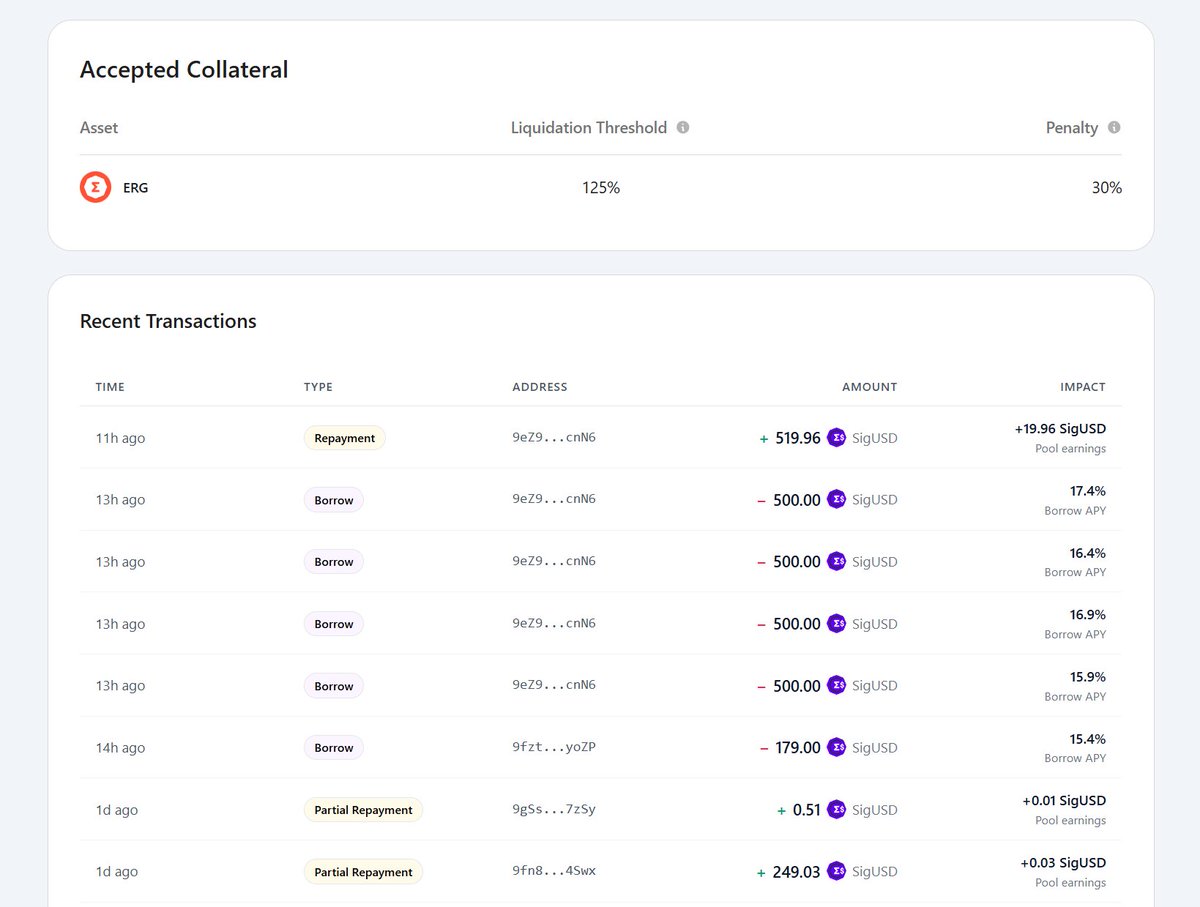Open address 9gSs...7zSy
The height and width of the screenshot is (907, 1200).
click(553, 810)
